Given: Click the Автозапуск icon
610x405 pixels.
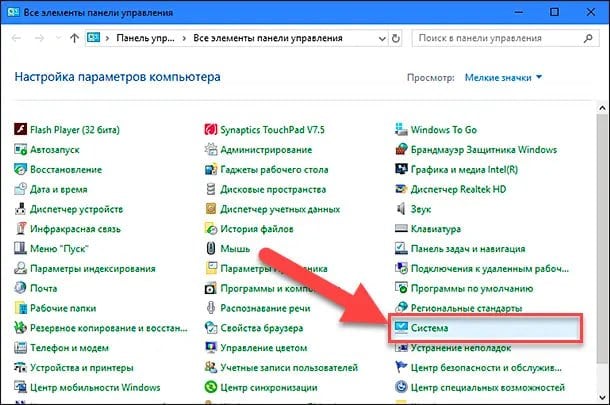Looking at the screenshot, I should pyautogui.click(x=20, y=149).
